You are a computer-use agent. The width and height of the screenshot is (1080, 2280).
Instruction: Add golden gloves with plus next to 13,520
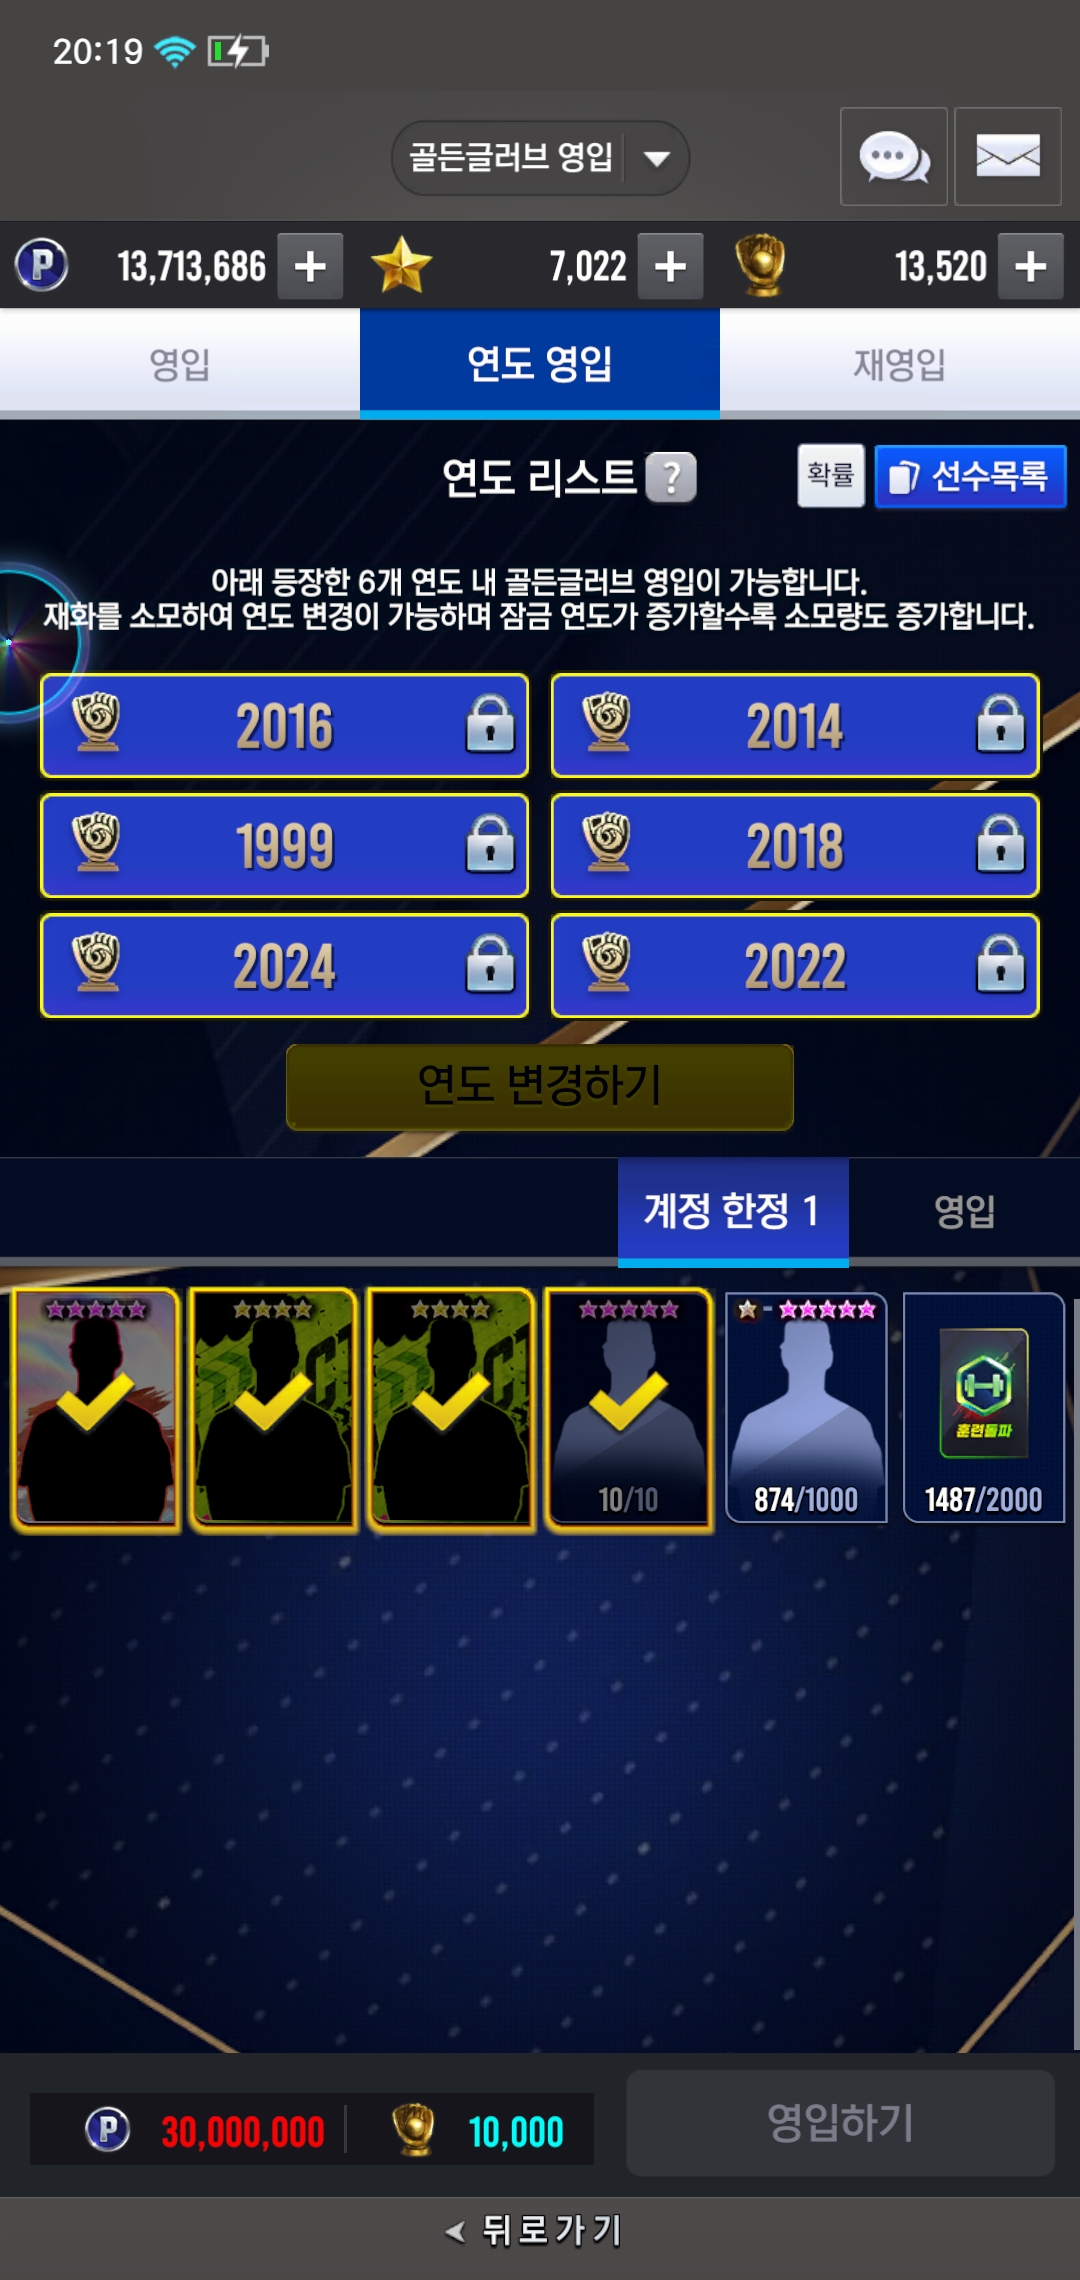point(1030,266)
